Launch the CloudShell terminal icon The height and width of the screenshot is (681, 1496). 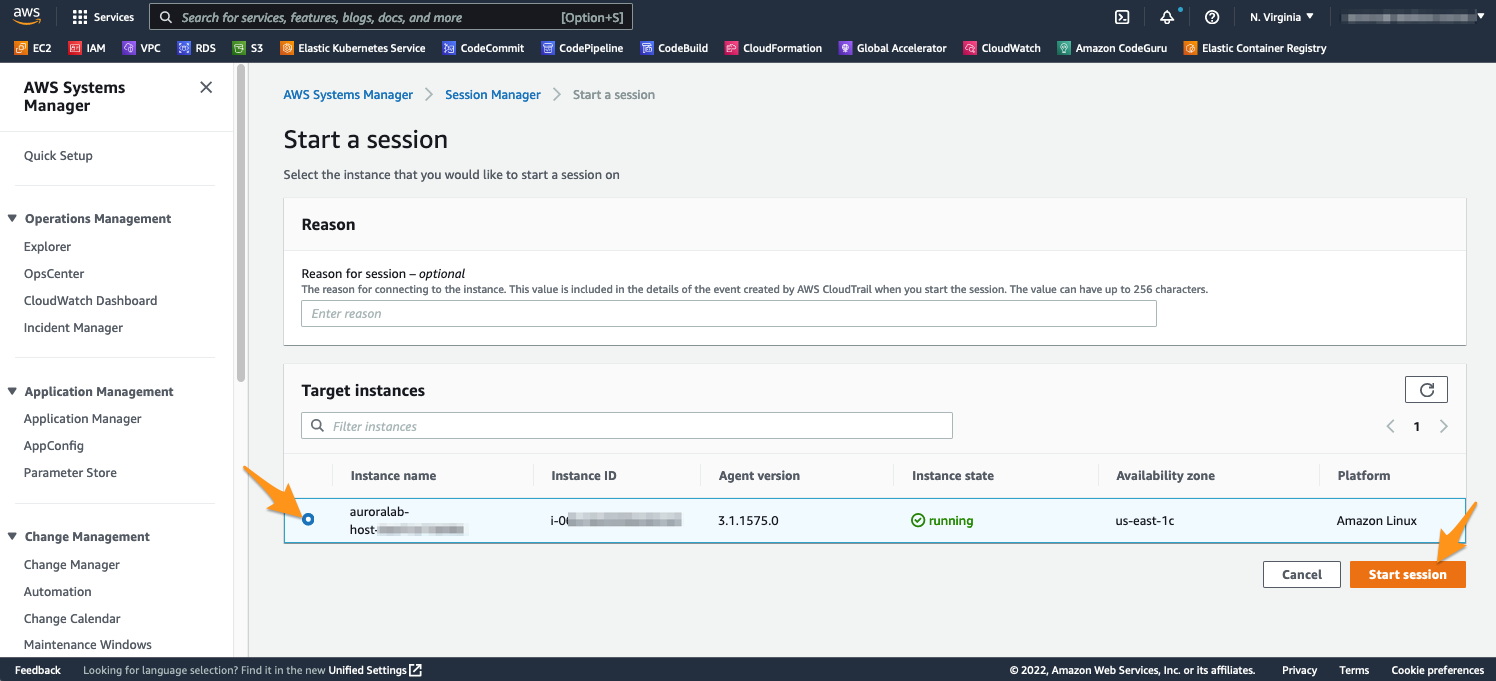coord(1122,17)
